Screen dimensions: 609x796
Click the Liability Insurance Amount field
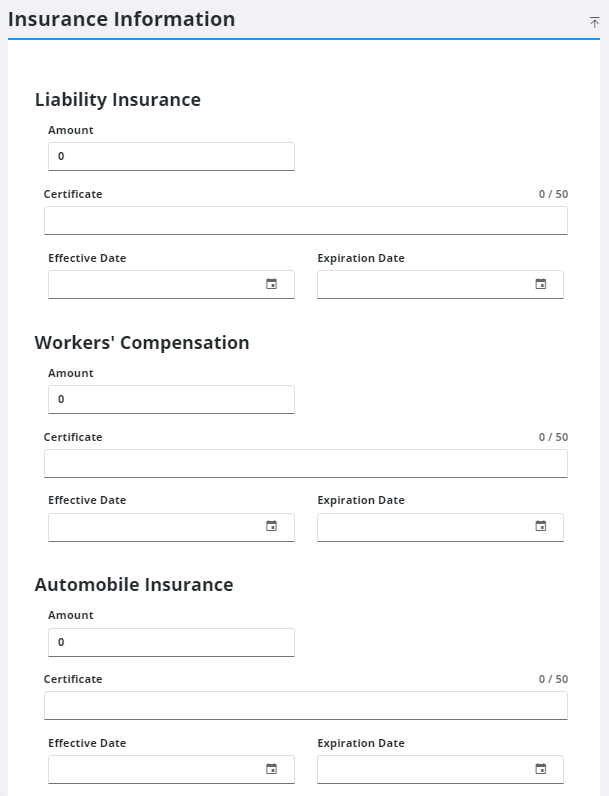(x=171, y=157)
